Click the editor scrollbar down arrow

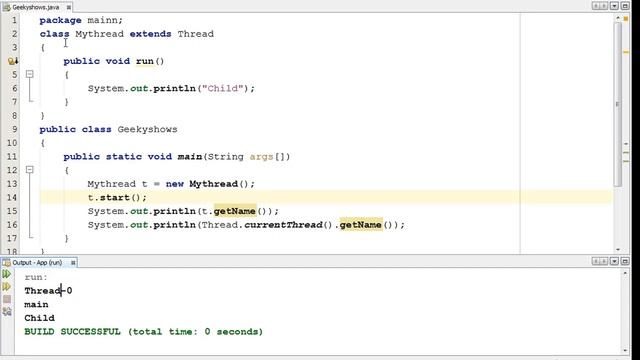(x=618, y=249)
